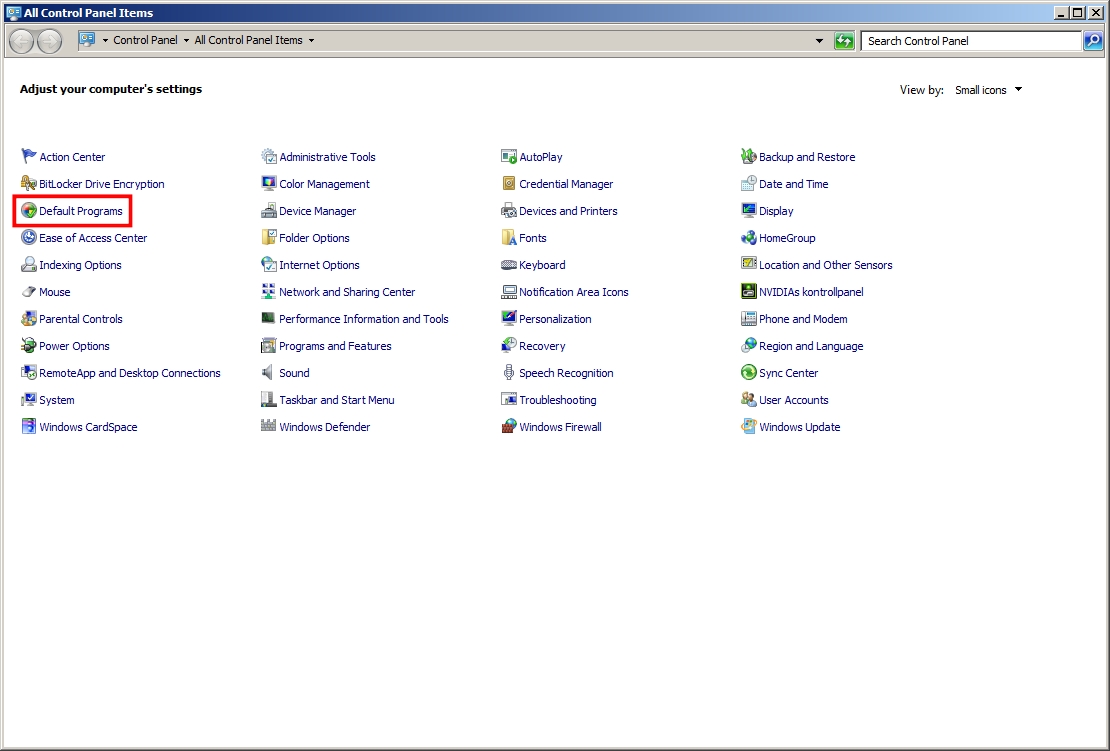Click the Credential Manager icon
Image resolution: width=1110 pixels, height=751 pixels.
click(508, 183)
